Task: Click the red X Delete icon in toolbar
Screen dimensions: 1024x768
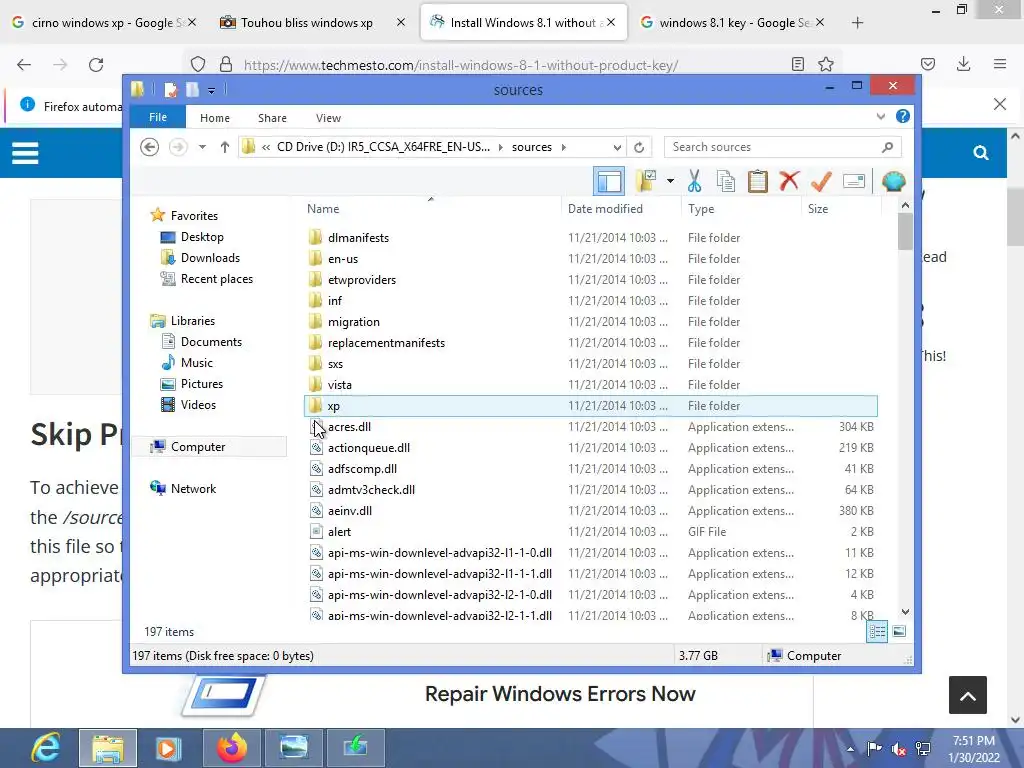Action: click(x=789, y=181)
